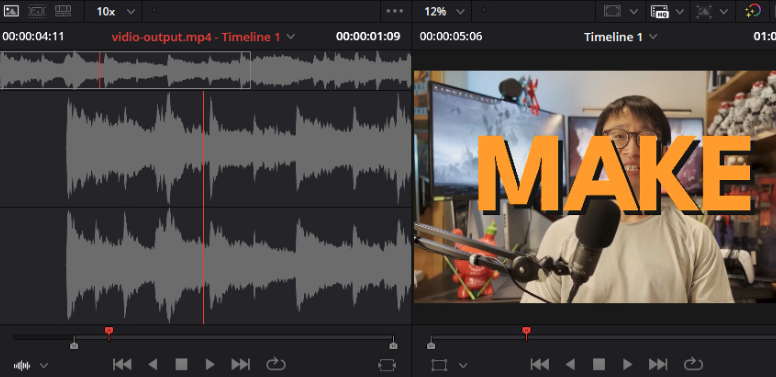
Task: Select the first source viewer mode icon
Action: [x=11, y=10]
